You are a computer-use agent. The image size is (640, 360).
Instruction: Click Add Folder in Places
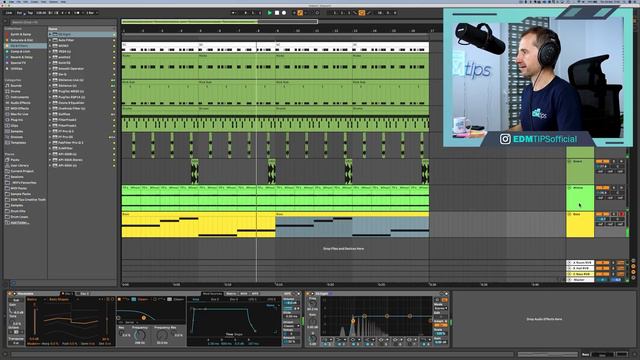(x=20, y=223)
